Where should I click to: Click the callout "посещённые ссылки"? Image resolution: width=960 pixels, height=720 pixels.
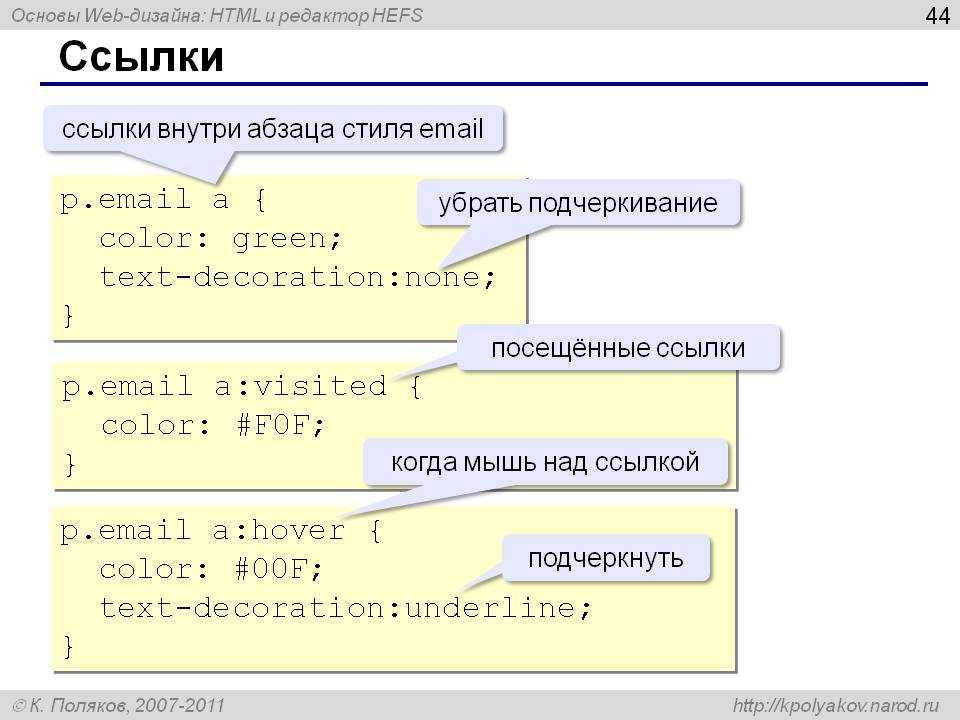(x=618, y=348)
